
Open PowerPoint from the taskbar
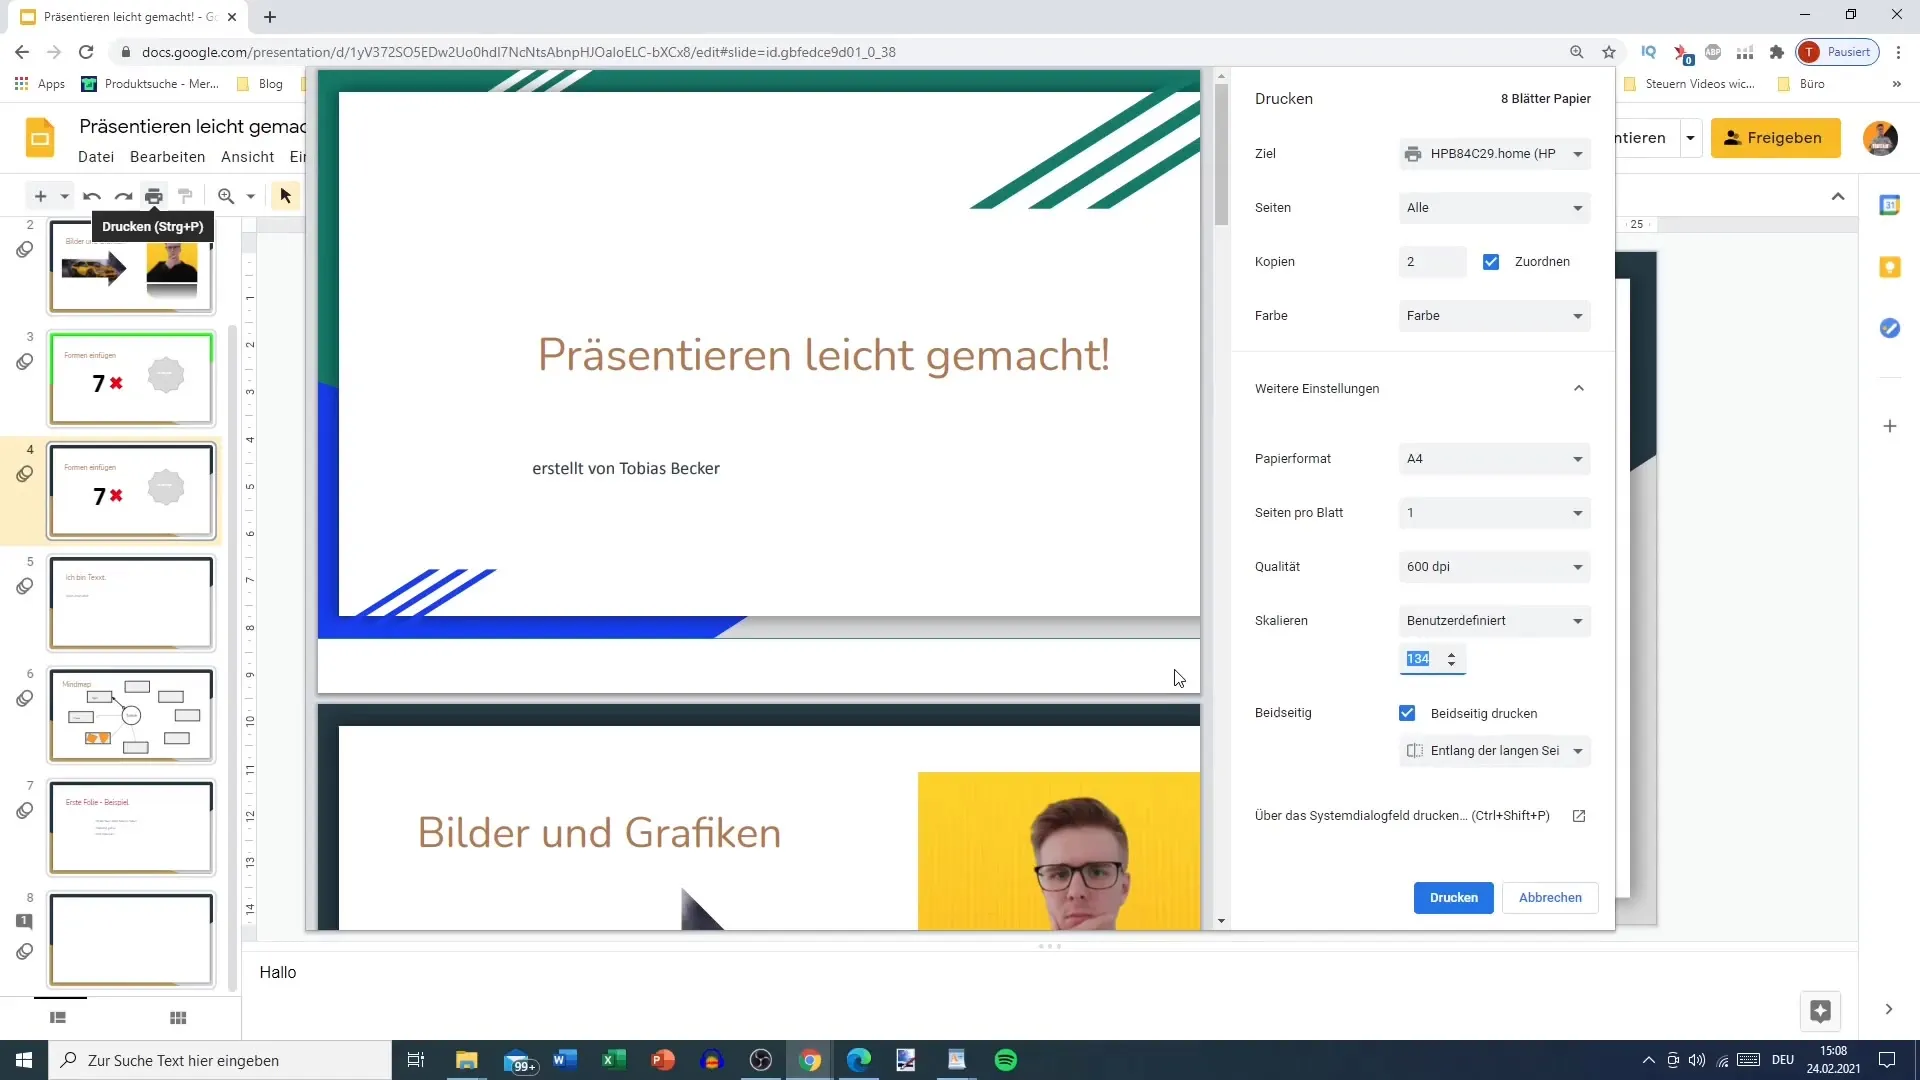[x=662, y=1060]
